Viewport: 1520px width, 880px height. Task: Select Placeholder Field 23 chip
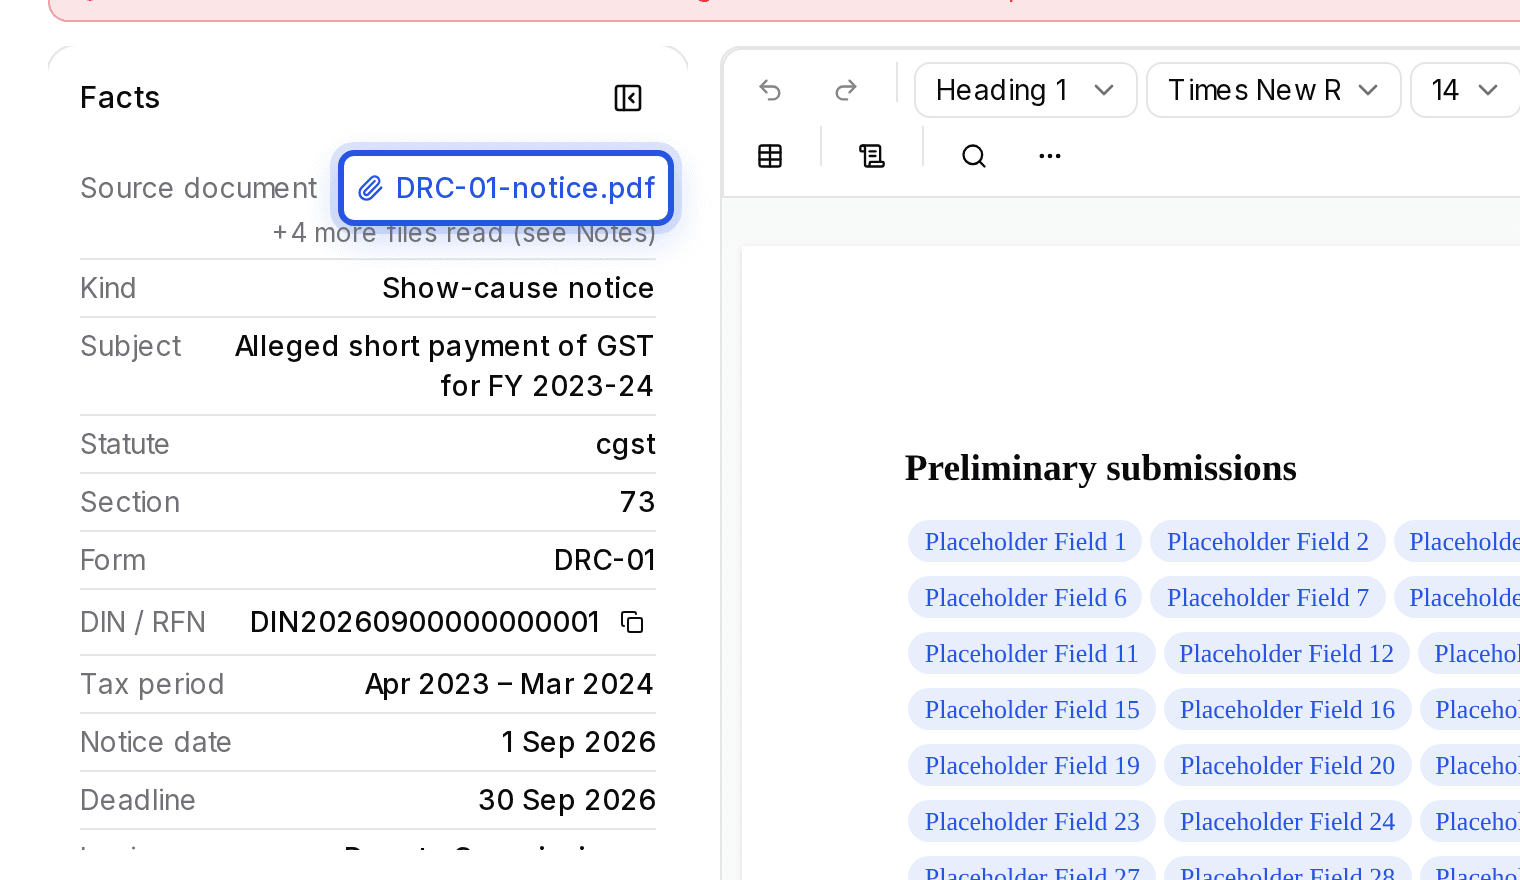[1032, 821]
